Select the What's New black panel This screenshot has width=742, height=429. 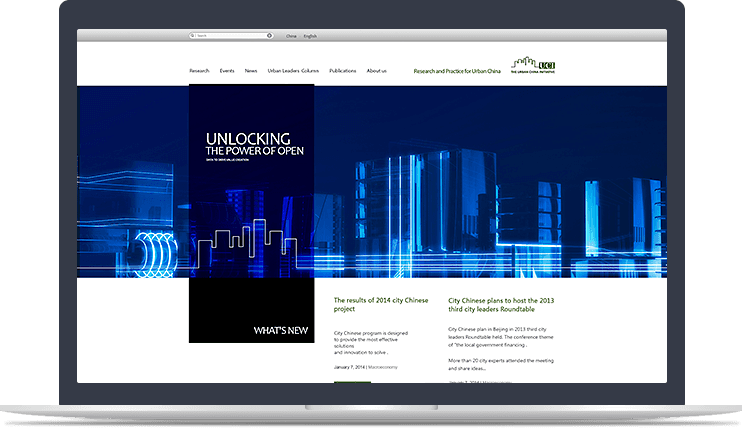tap(251, 312)
